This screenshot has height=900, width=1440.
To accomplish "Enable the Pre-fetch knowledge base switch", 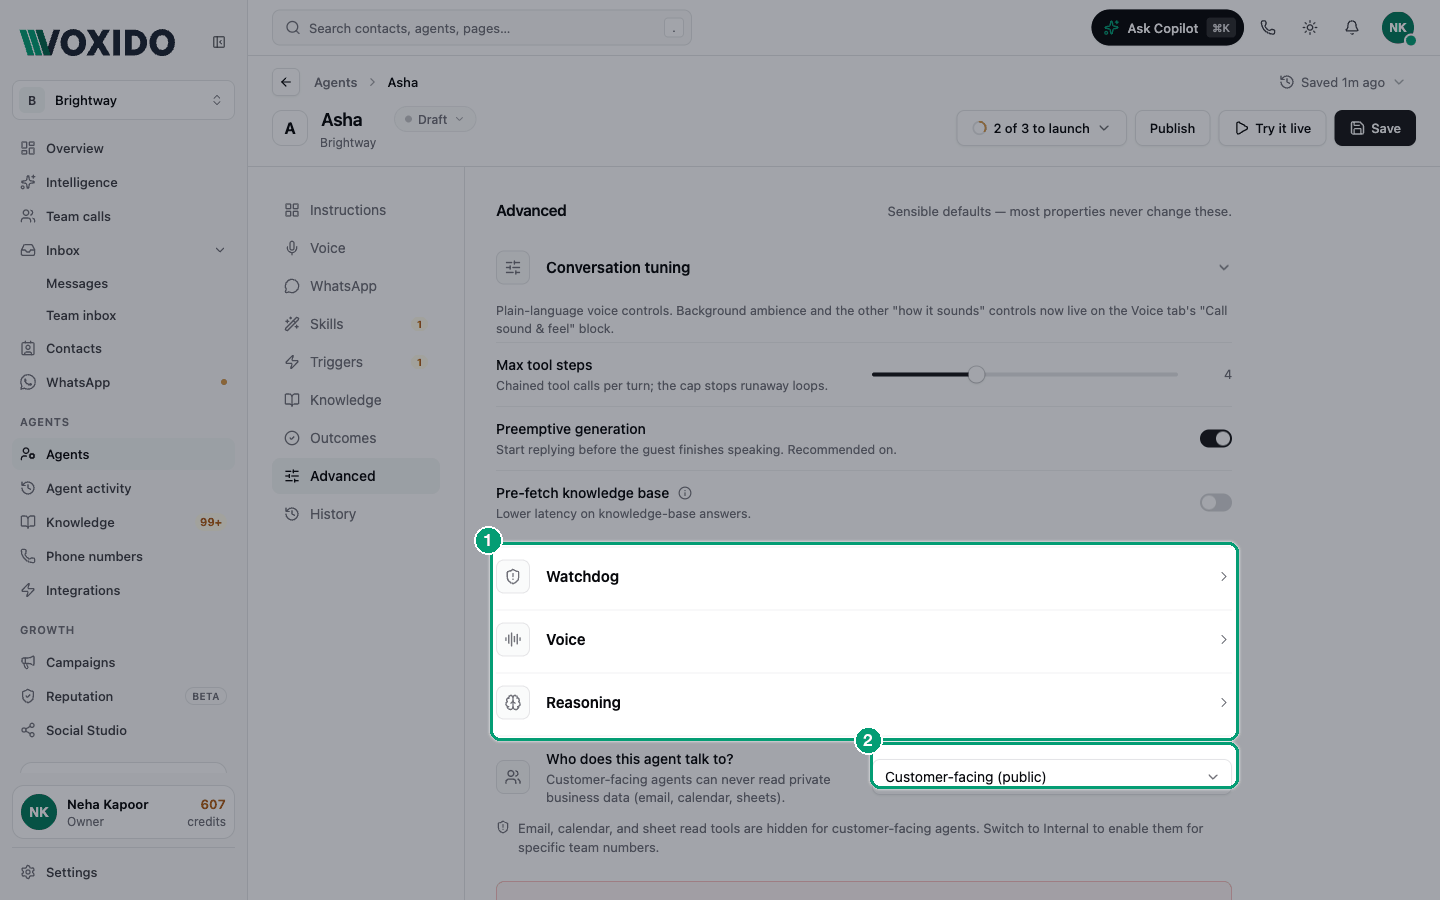I will coord(1216,503).
